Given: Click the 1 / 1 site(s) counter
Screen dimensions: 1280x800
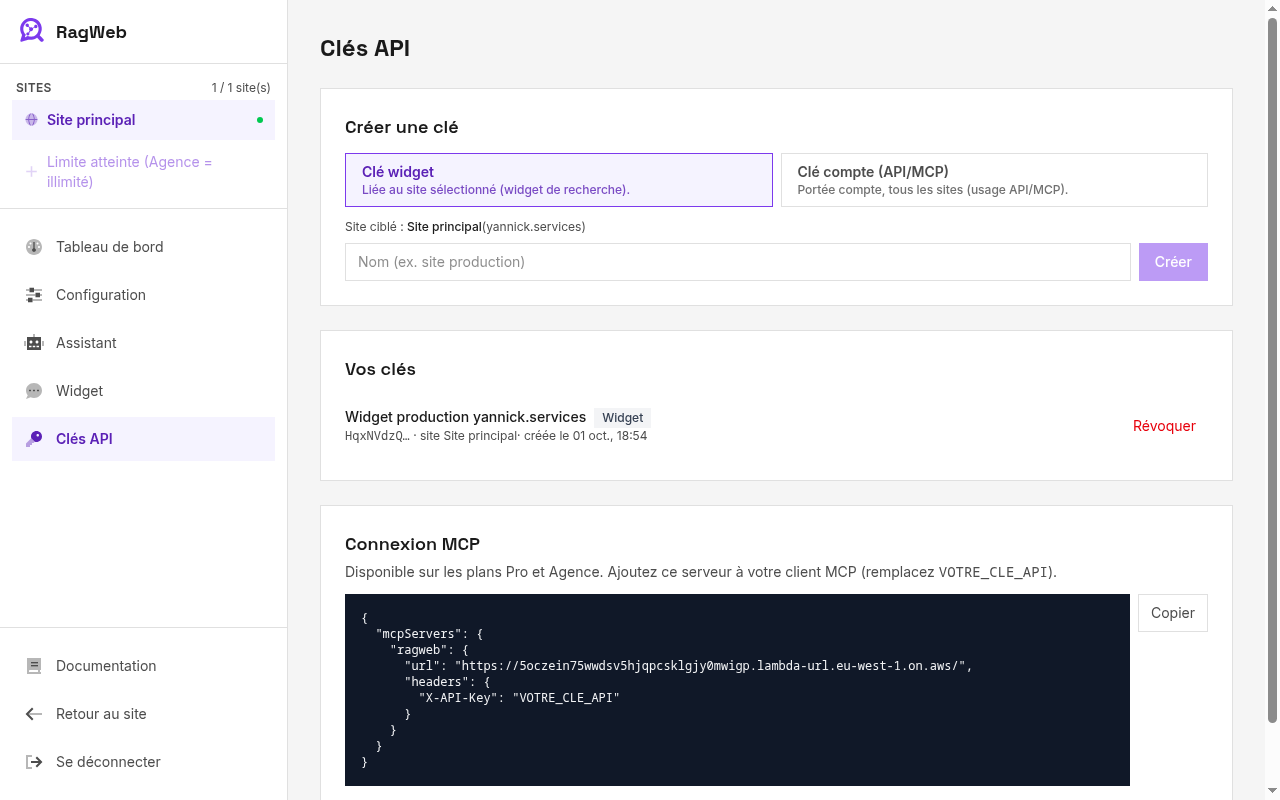Looking at the screenshot, I should click(x=241, y=88).
